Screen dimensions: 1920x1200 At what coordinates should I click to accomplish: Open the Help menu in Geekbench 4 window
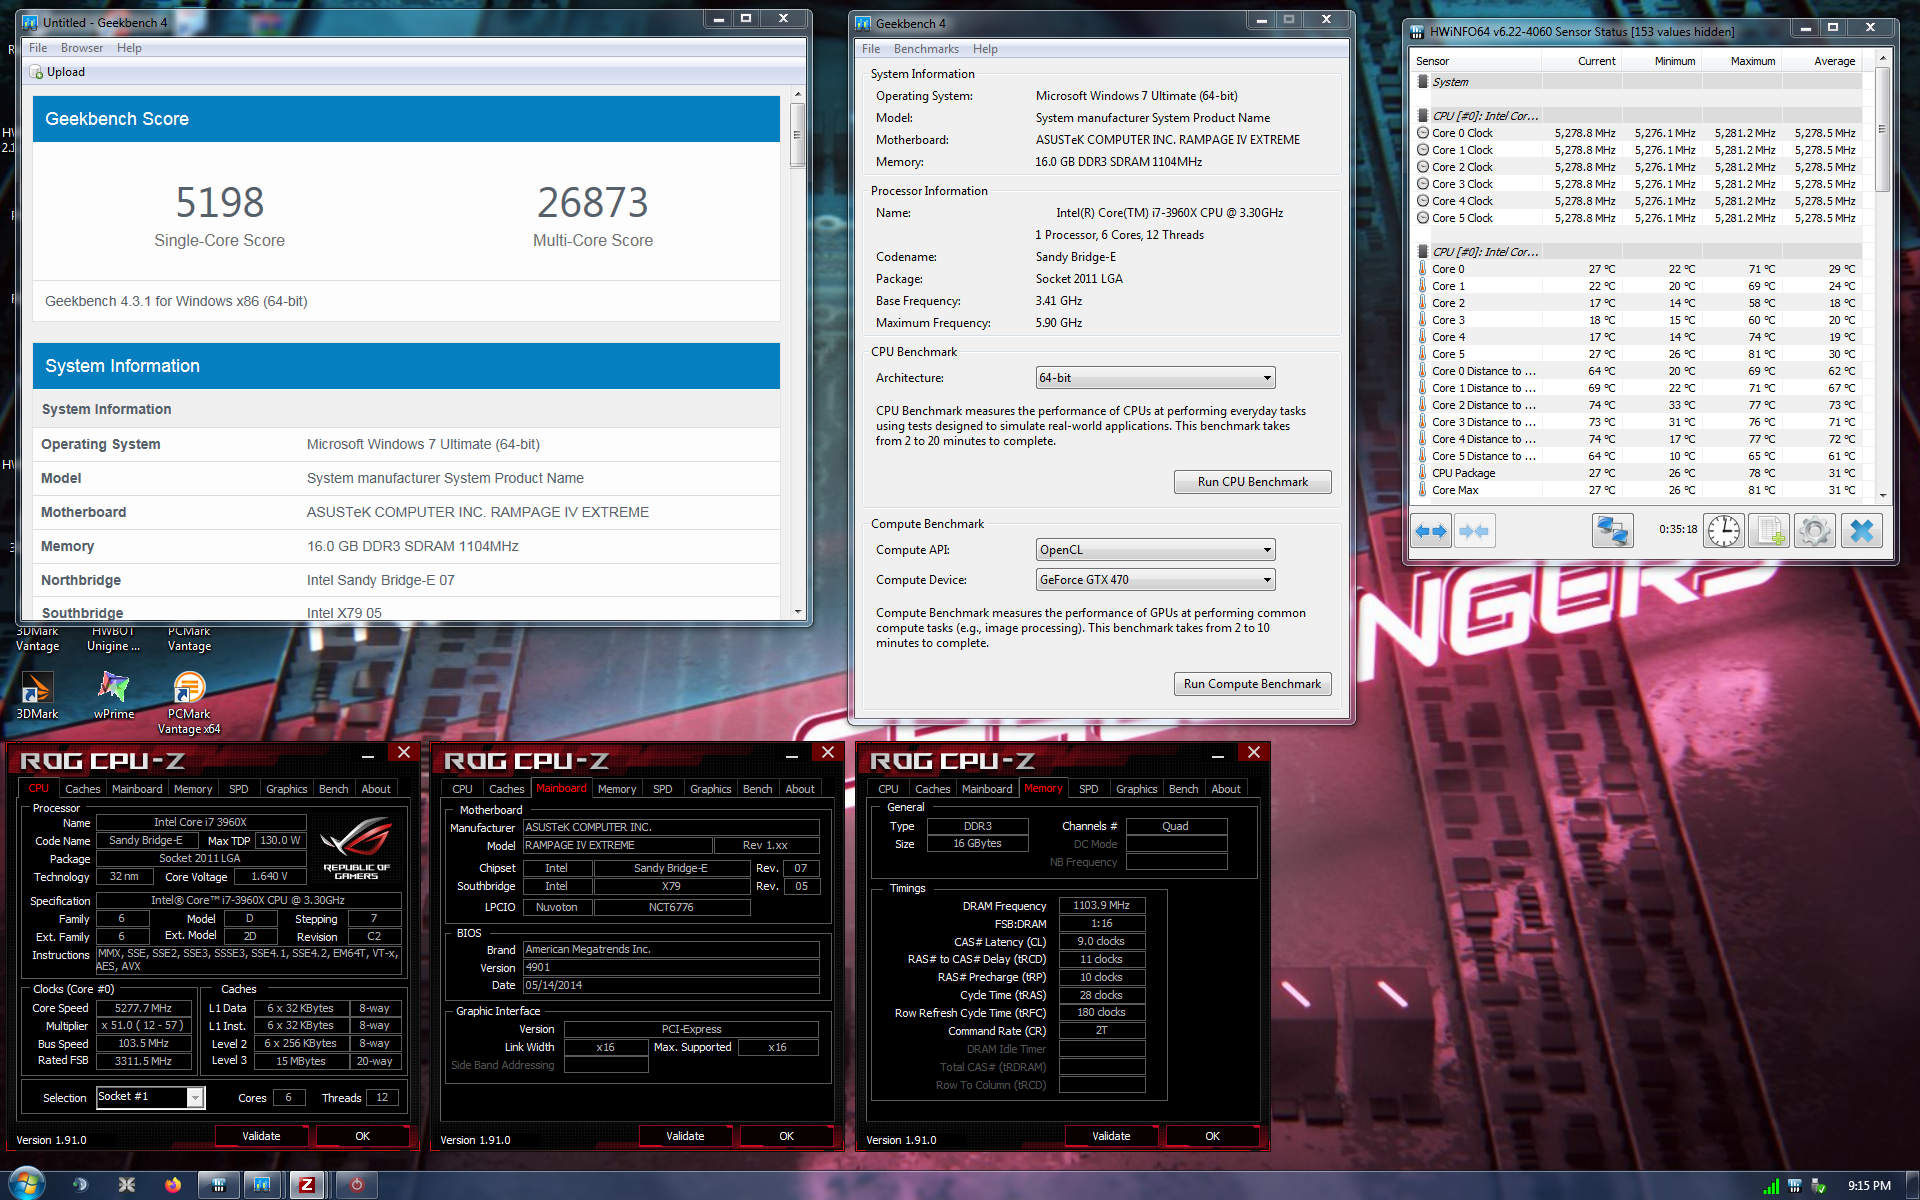(x=985, y=49)
